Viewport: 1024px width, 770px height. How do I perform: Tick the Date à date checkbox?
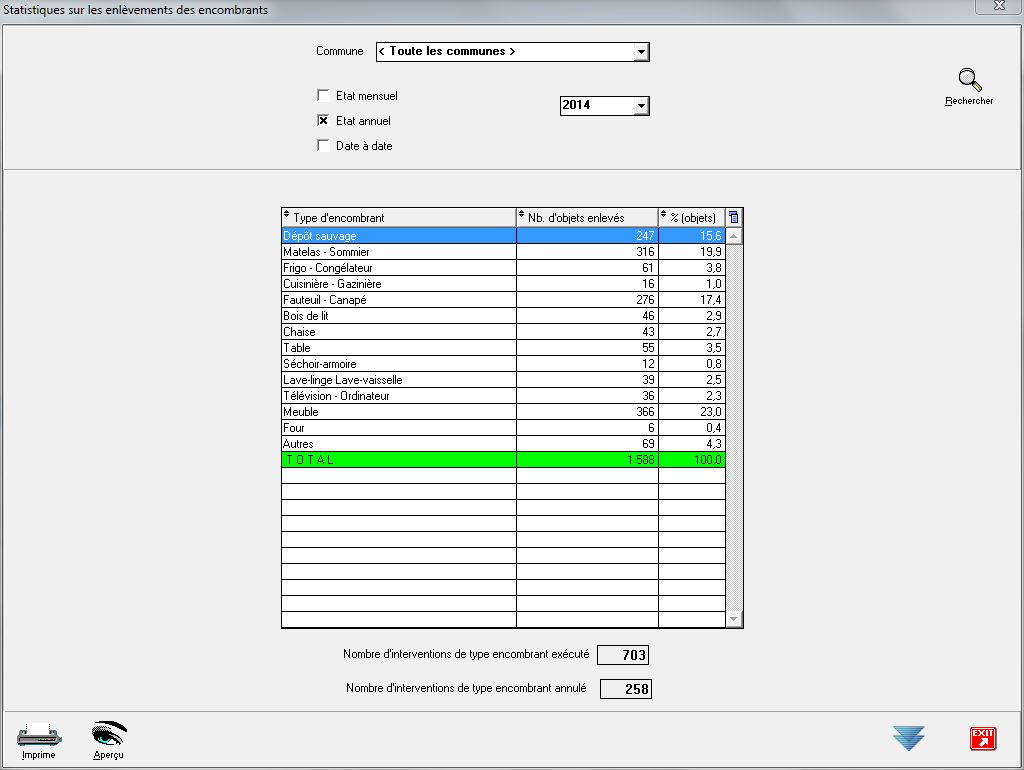click(x=323, y=146)
